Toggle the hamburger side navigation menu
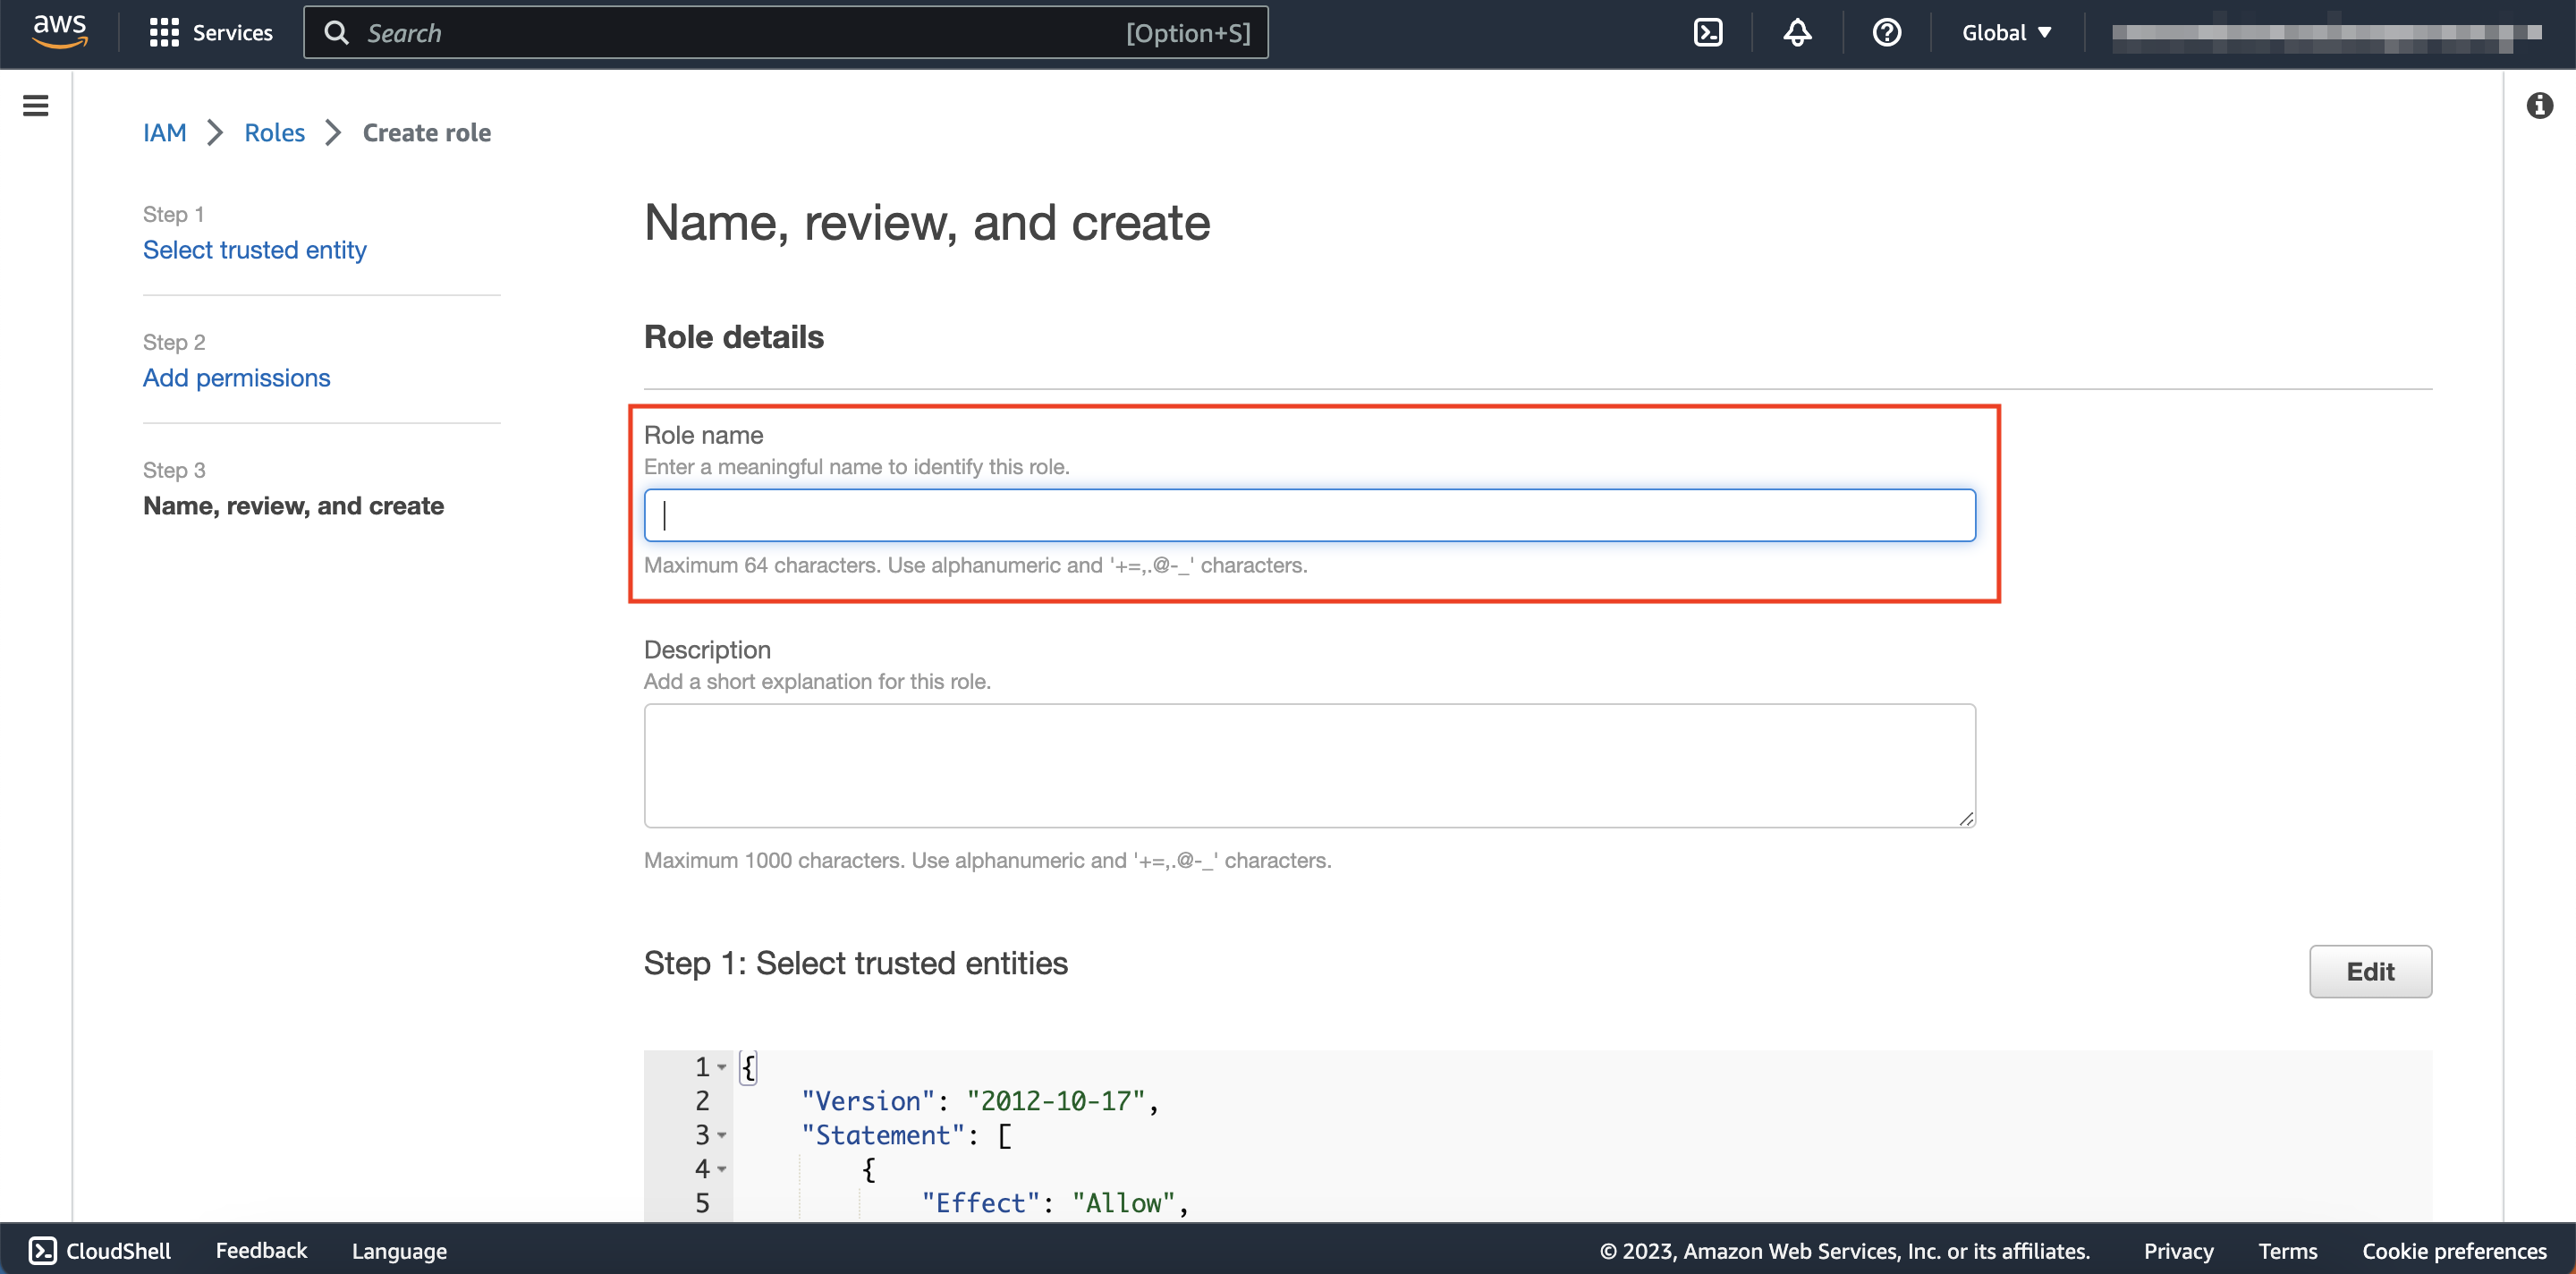Viewport: 2576px width, 1274px height. tap(36, 106)
